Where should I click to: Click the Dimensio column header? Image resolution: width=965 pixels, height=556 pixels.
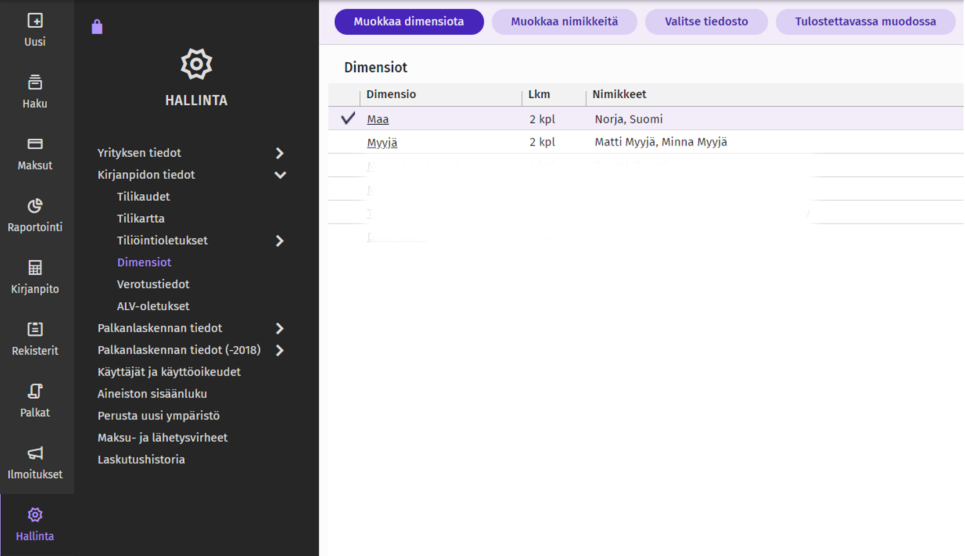tap(391, 94)
